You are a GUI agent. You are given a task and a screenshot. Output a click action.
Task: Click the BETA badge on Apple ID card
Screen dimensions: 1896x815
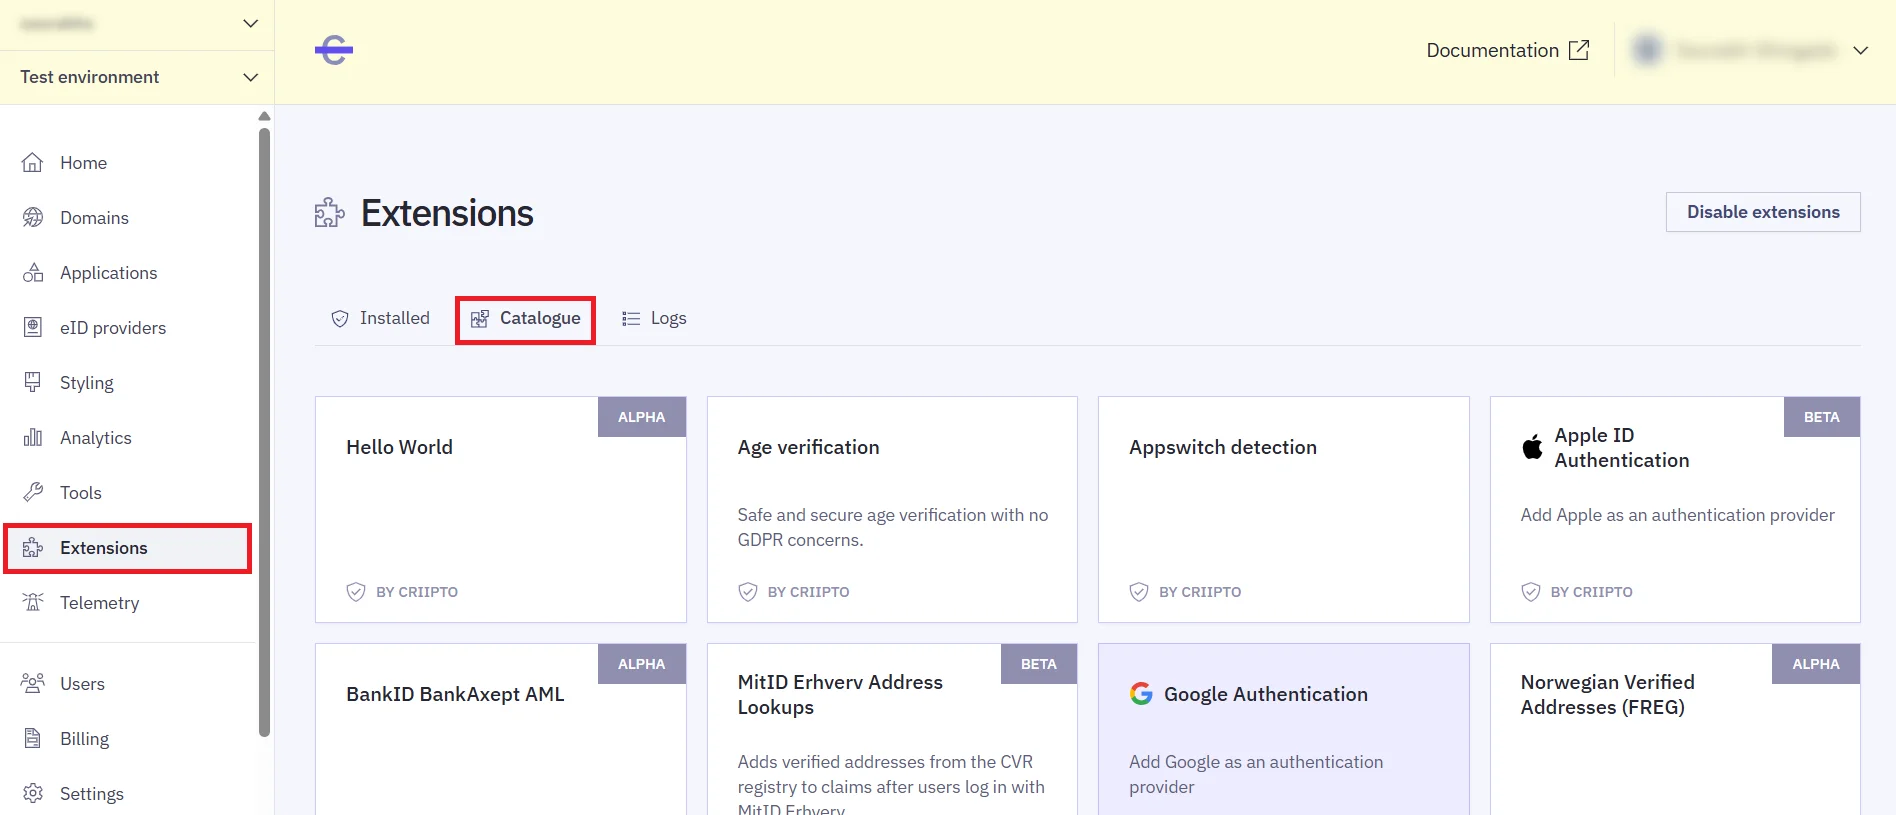tap(1822, 417)
